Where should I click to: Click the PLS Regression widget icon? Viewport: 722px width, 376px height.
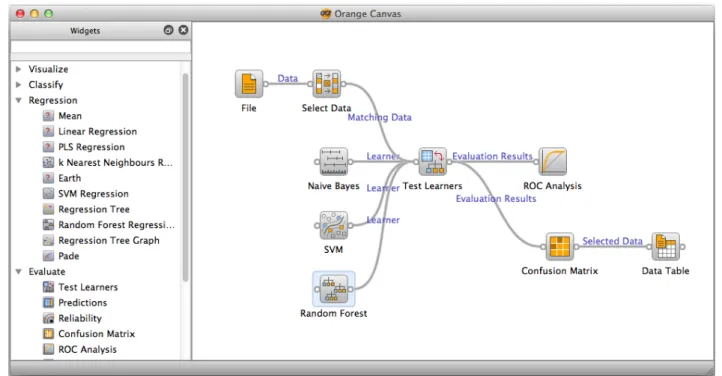tap(48, 147)
